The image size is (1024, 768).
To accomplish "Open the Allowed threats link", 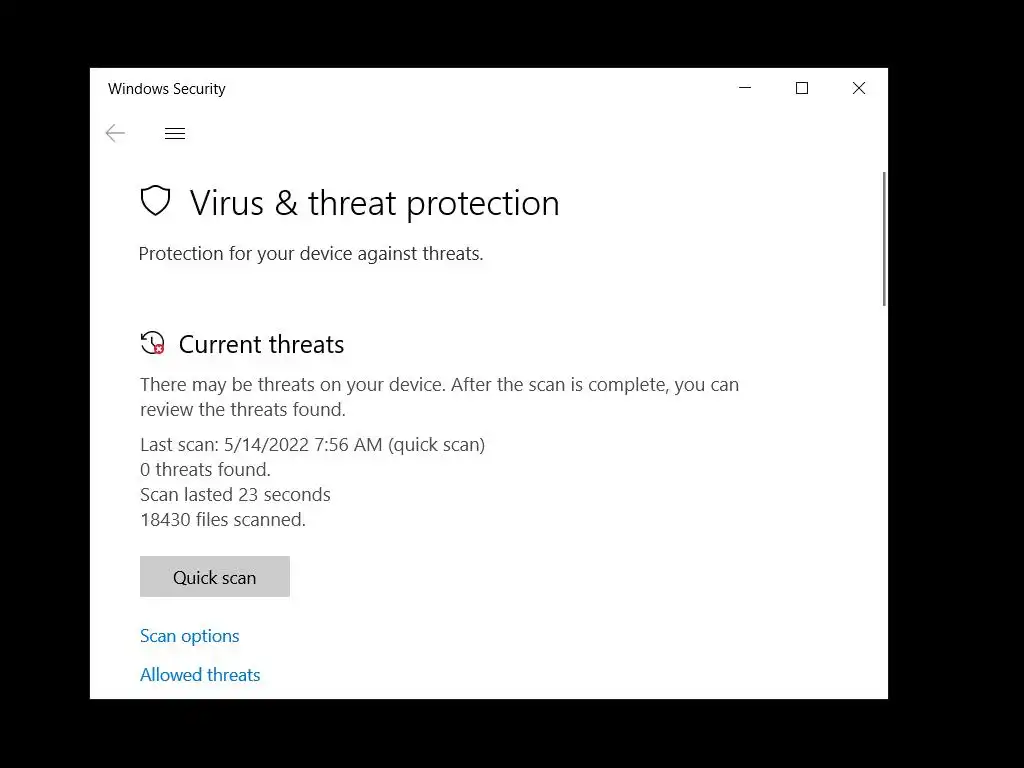I will (200, 675).
